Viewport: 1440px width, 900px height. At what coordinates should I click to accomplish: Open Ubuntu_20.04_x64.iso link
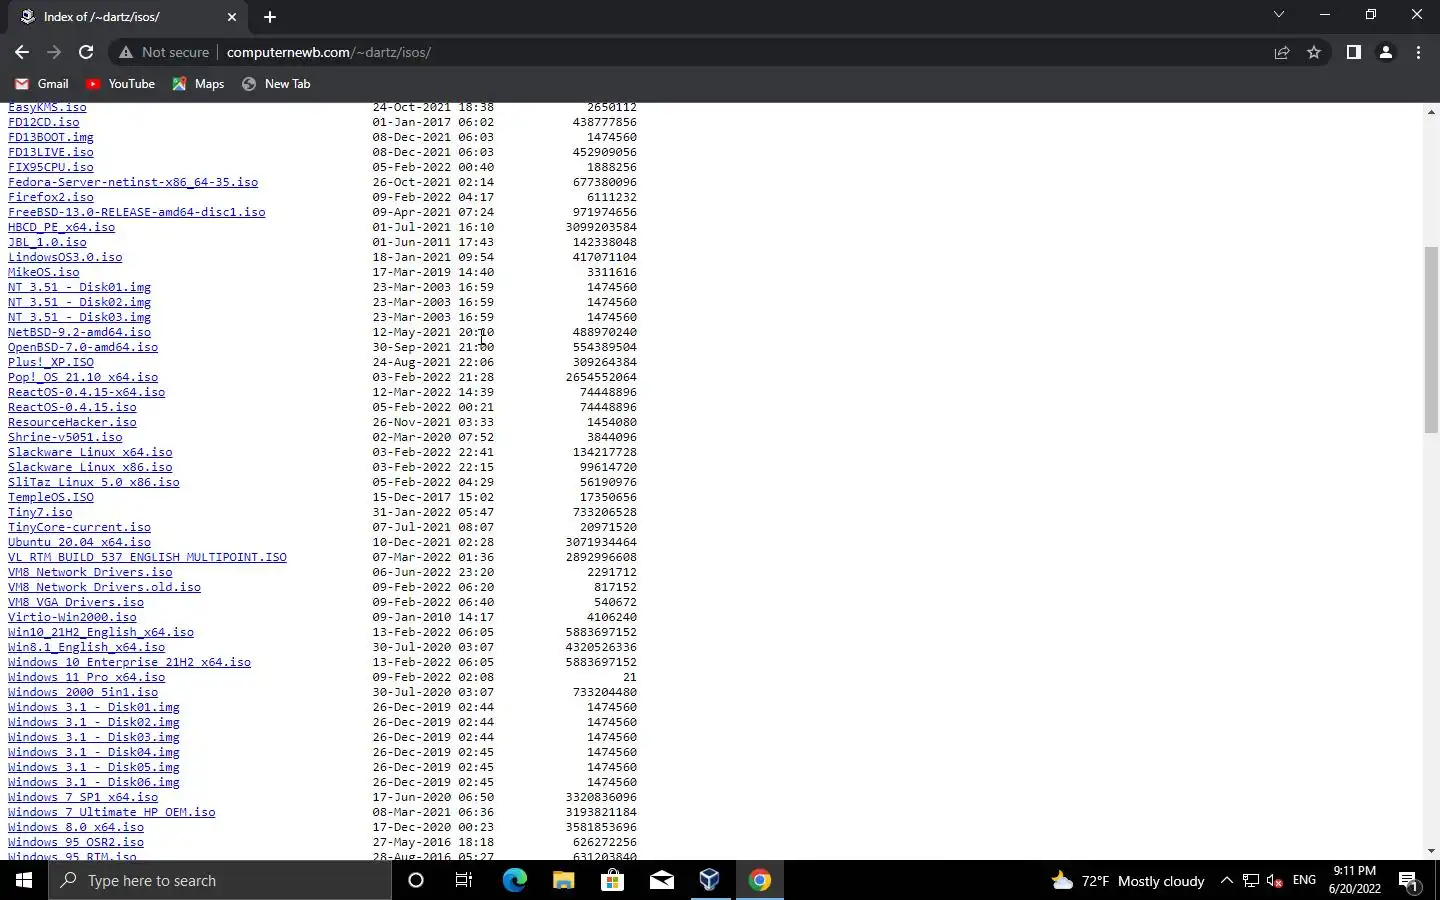click(x=80, y=542)
